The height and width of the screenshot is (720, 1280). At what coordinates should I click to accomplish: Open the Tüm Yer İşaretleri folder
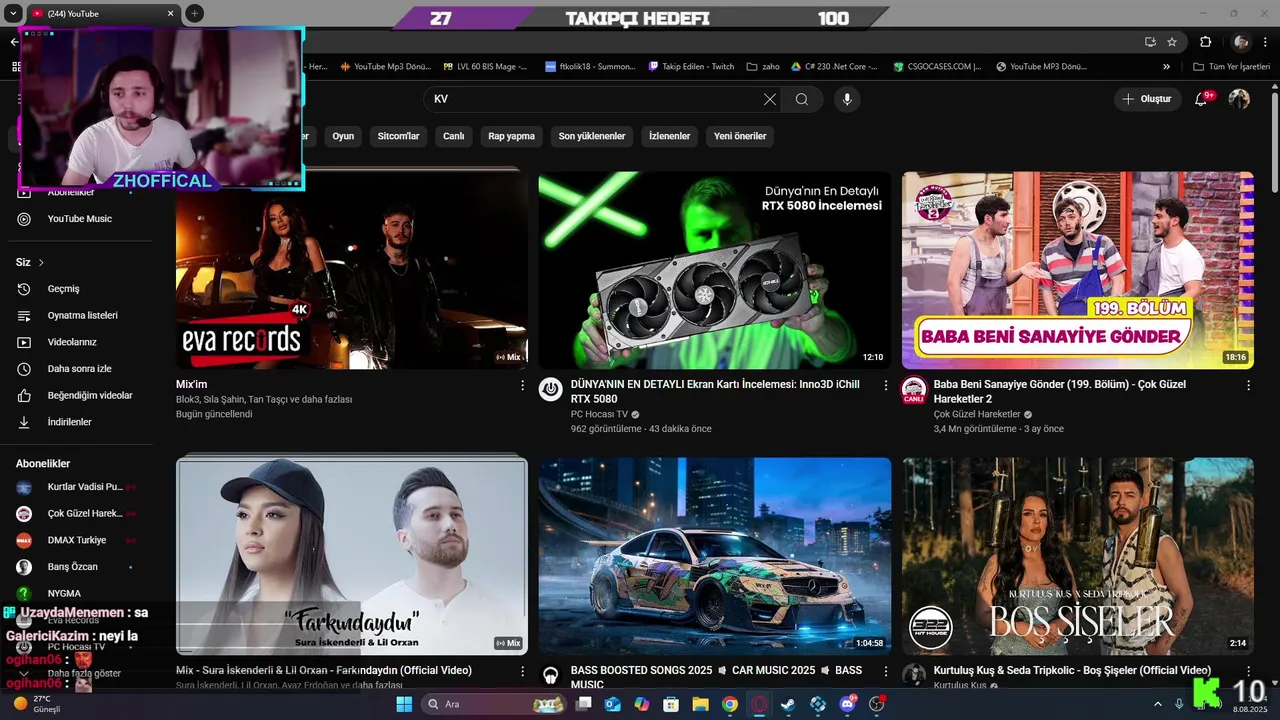coord(1233,67)
